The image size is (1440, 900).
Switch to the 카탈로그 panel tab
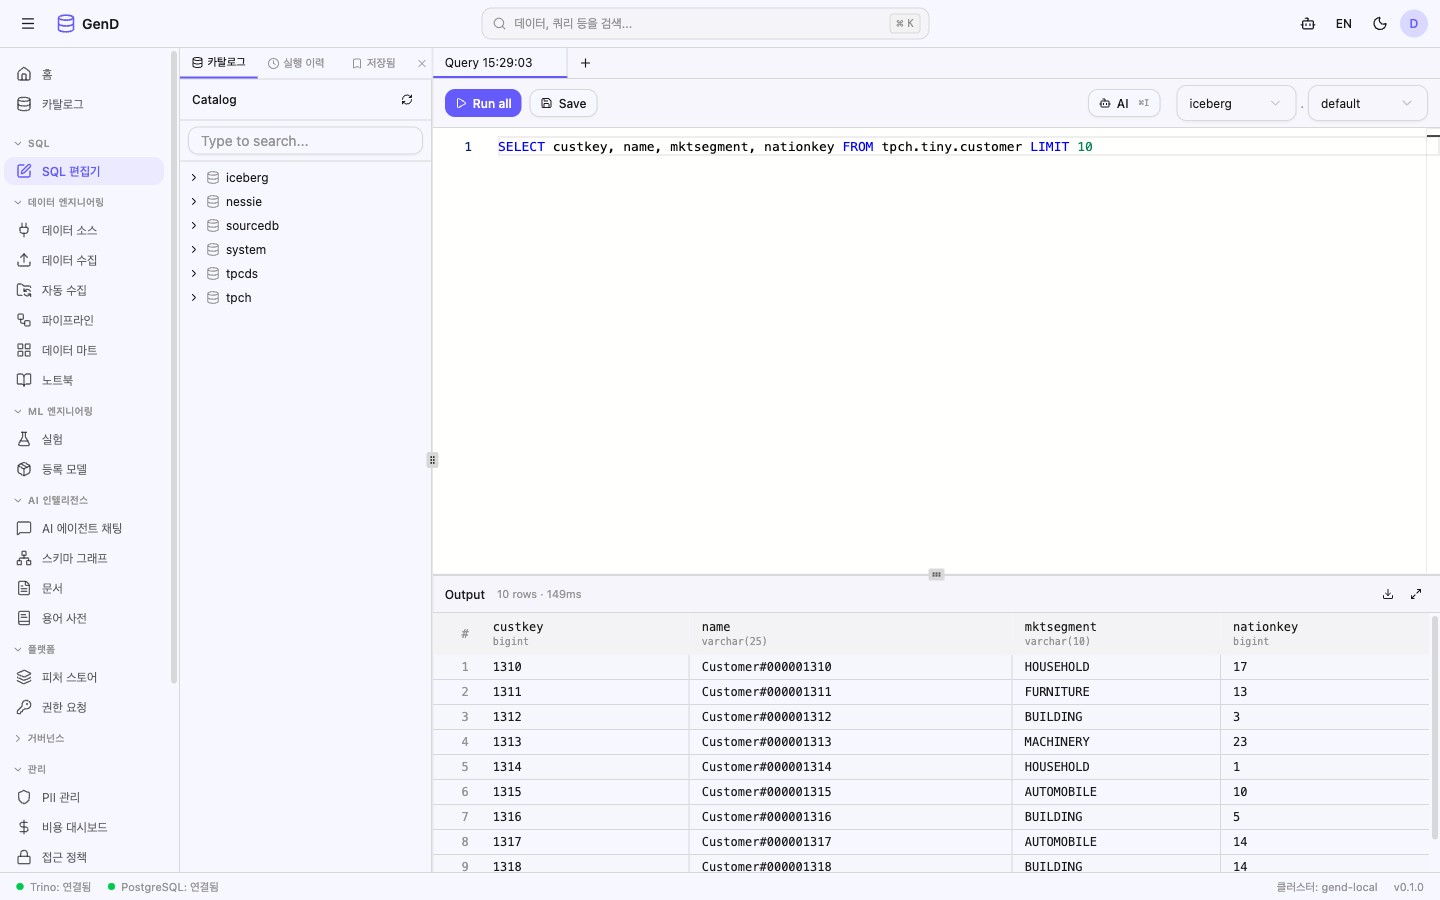click(219, 62)
